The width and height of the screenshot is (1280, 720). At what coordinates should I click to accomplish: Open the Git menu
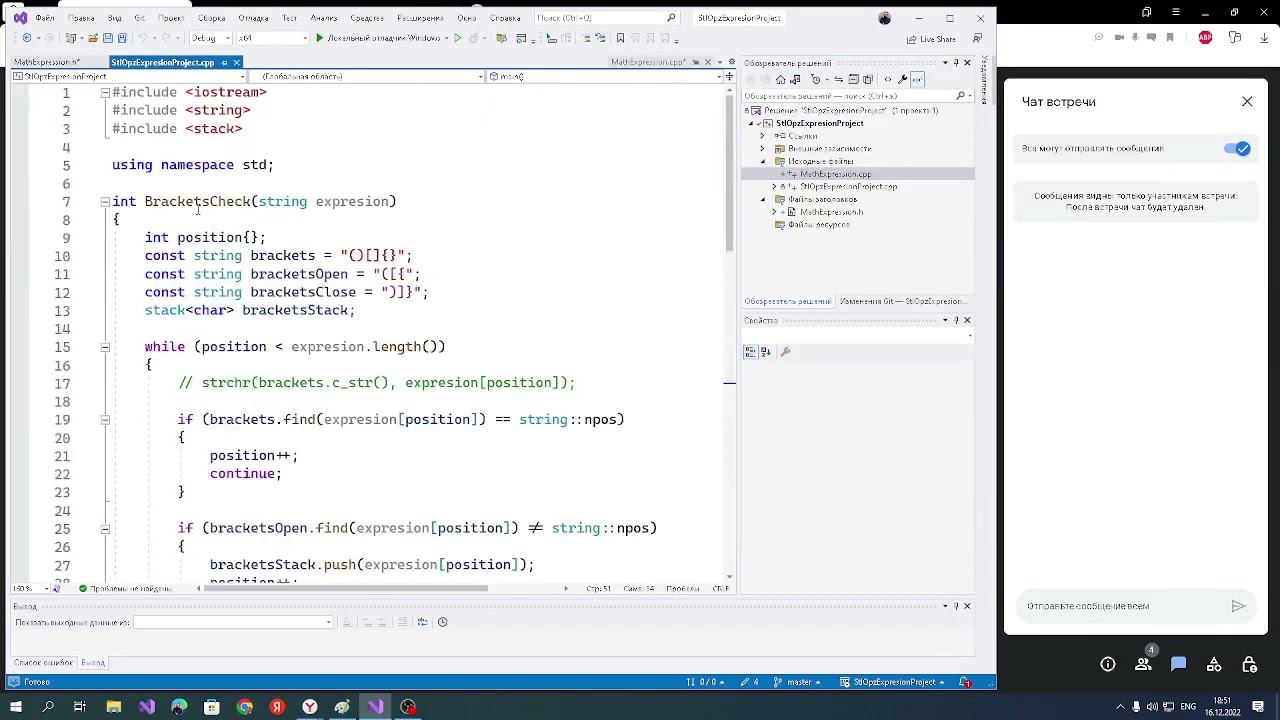(x=140, y=18)
